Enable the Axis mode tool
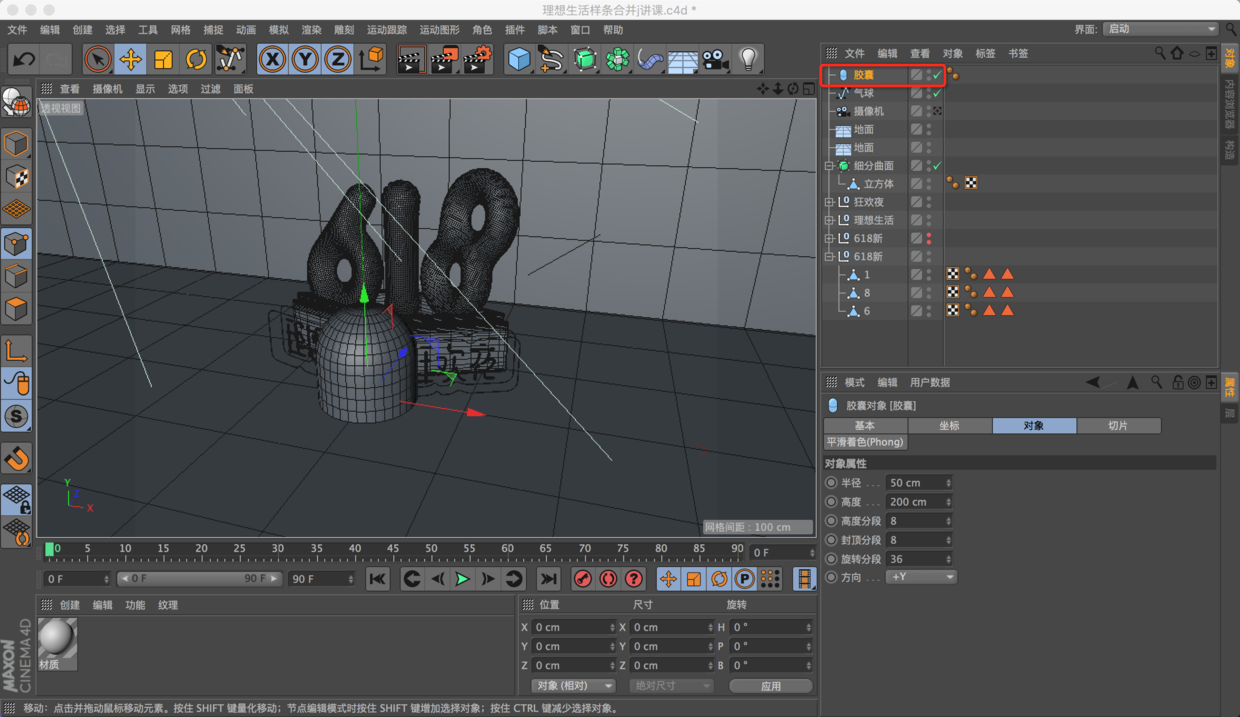 16,350
